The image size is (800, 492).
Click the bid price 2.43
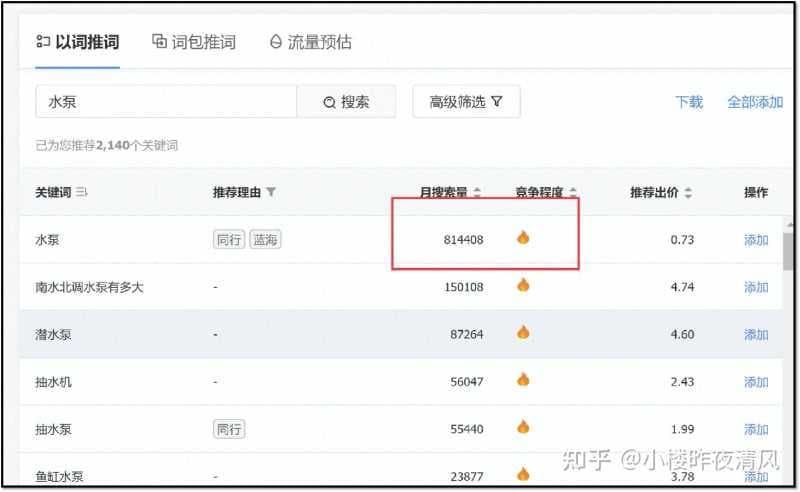682,382
